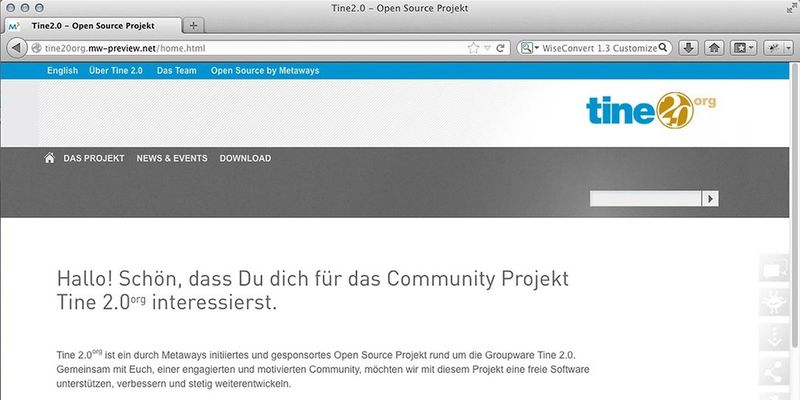Image resolution: width=800 pixels, height=400 pixels.
Task: Click the add-on toolbar icon at far right
Action: 773,48
